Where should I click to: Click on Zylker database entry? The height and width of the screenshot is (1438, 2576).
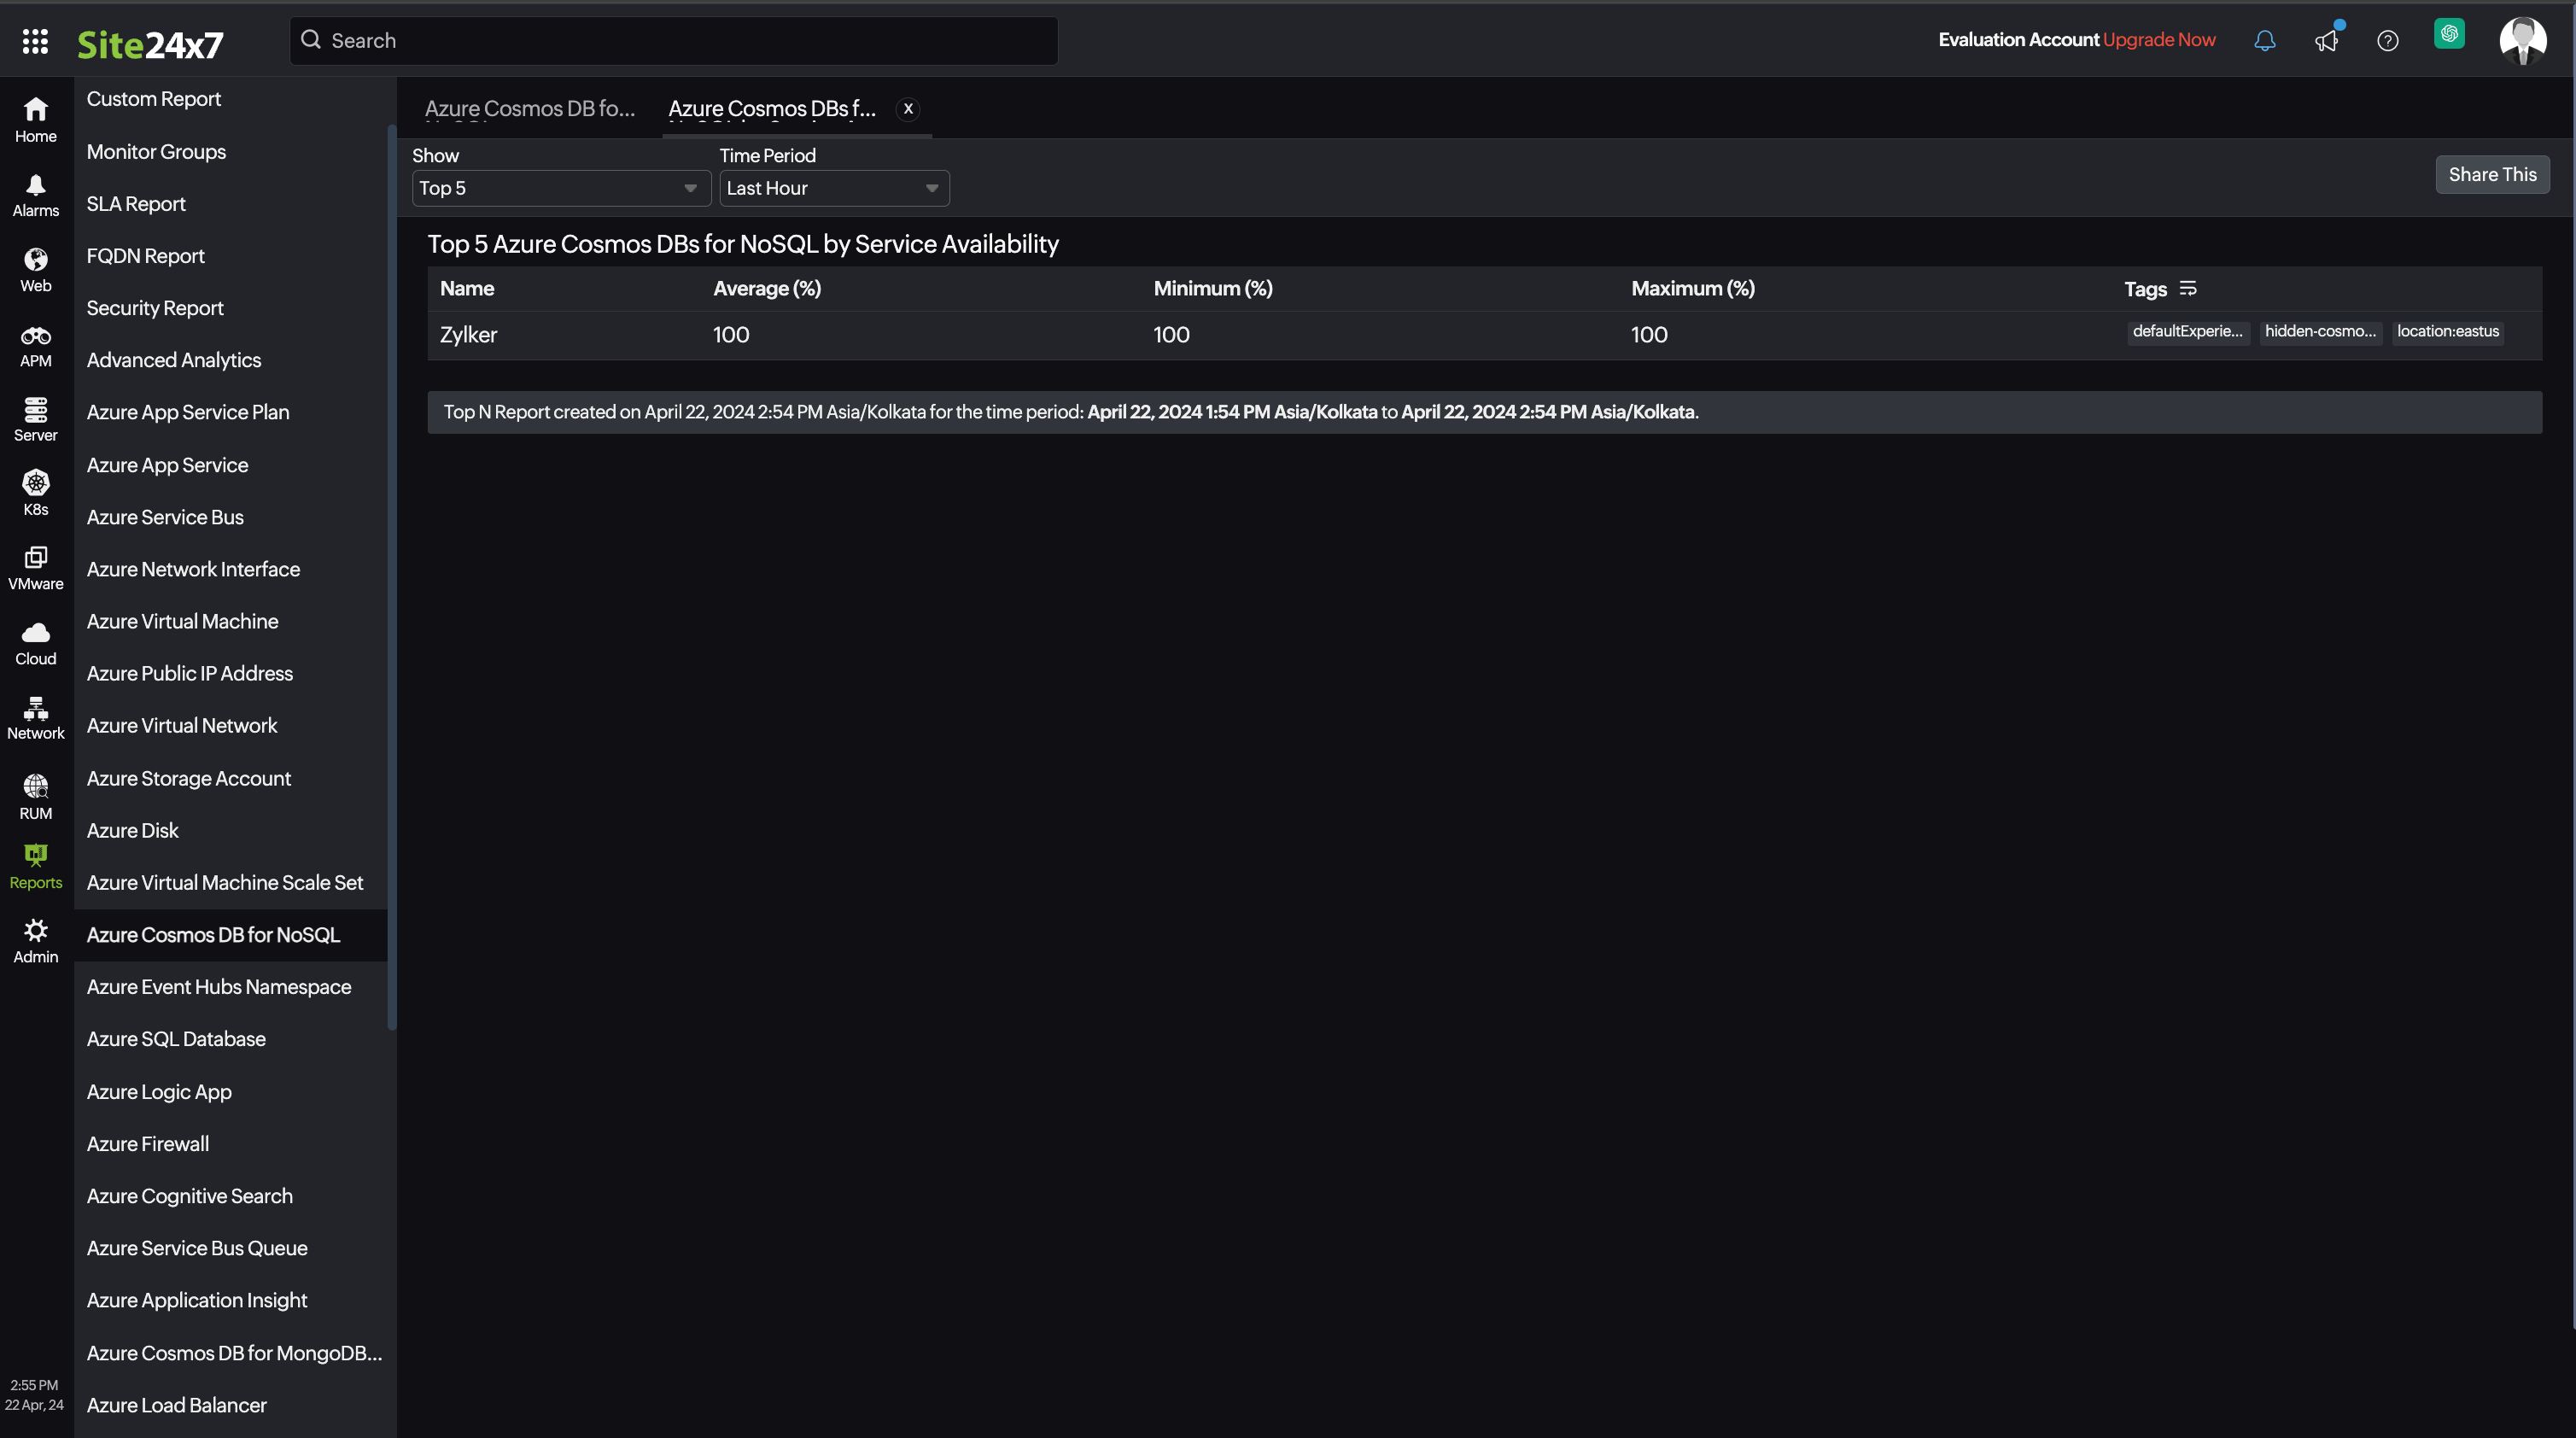click(467, 334)
